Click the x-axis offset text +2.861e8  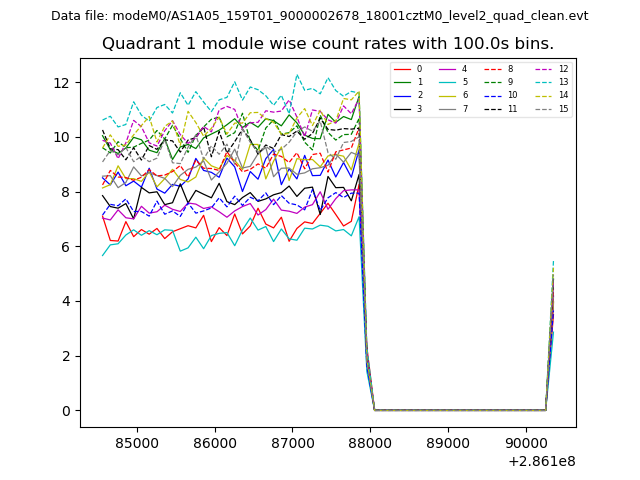click(542, 461)
